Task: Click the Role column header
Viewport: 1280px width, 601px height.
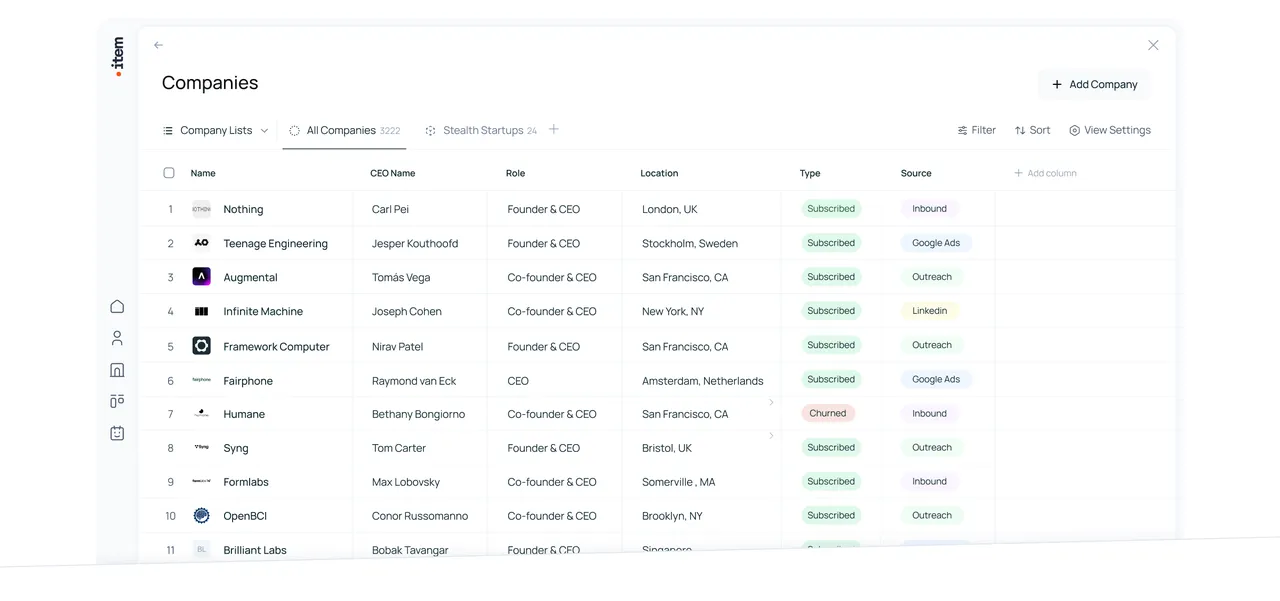Action: click(515, 173)
